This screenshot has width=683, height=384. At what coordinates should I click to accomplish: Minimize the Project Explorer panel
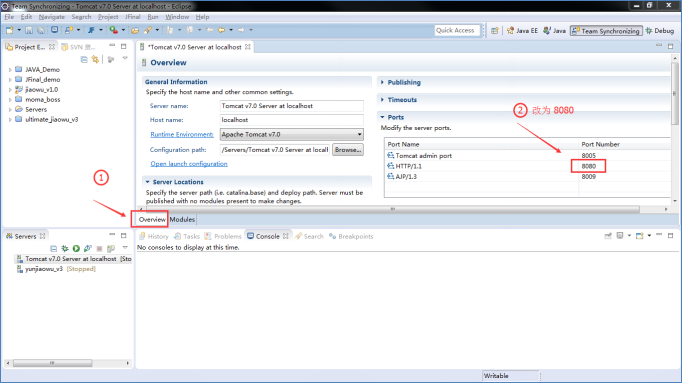coord(112,46)
